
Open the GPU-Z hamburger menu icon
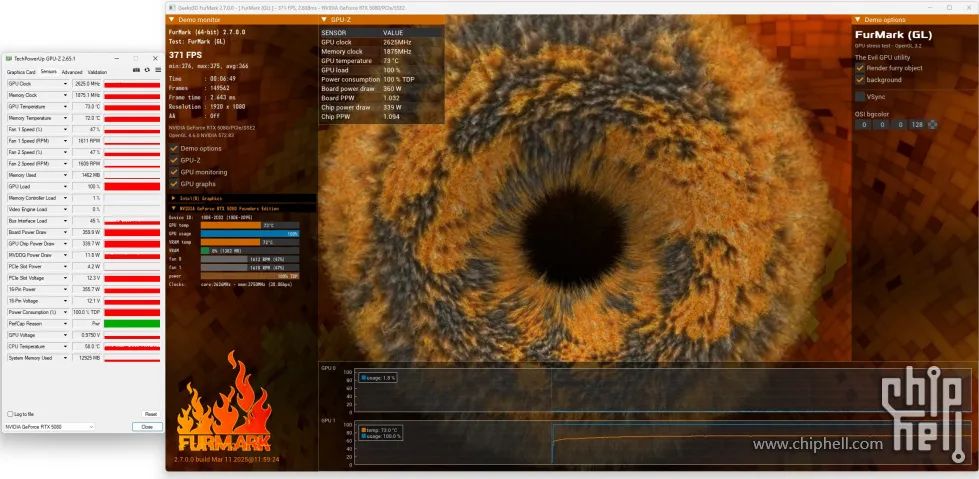pyautogui.click(x=158, y=70)
